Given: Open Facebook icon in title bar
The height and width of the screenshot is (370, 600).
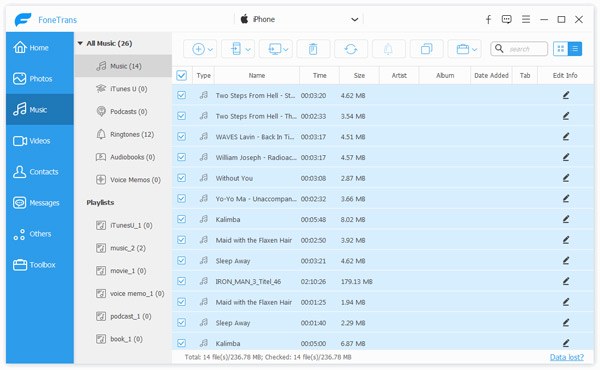Looking at the screenshot, I should [488, 20].
